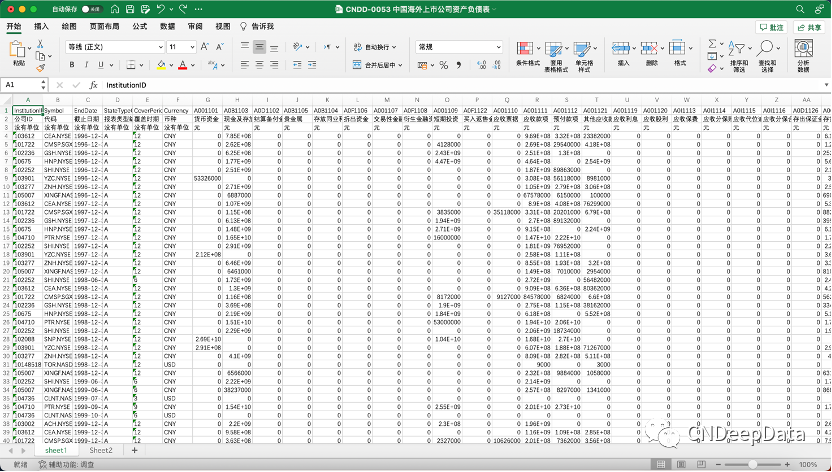Open the more commands ellipsis in title bar
This screenshot has height=472, width=832.
(x=198, y=9)
